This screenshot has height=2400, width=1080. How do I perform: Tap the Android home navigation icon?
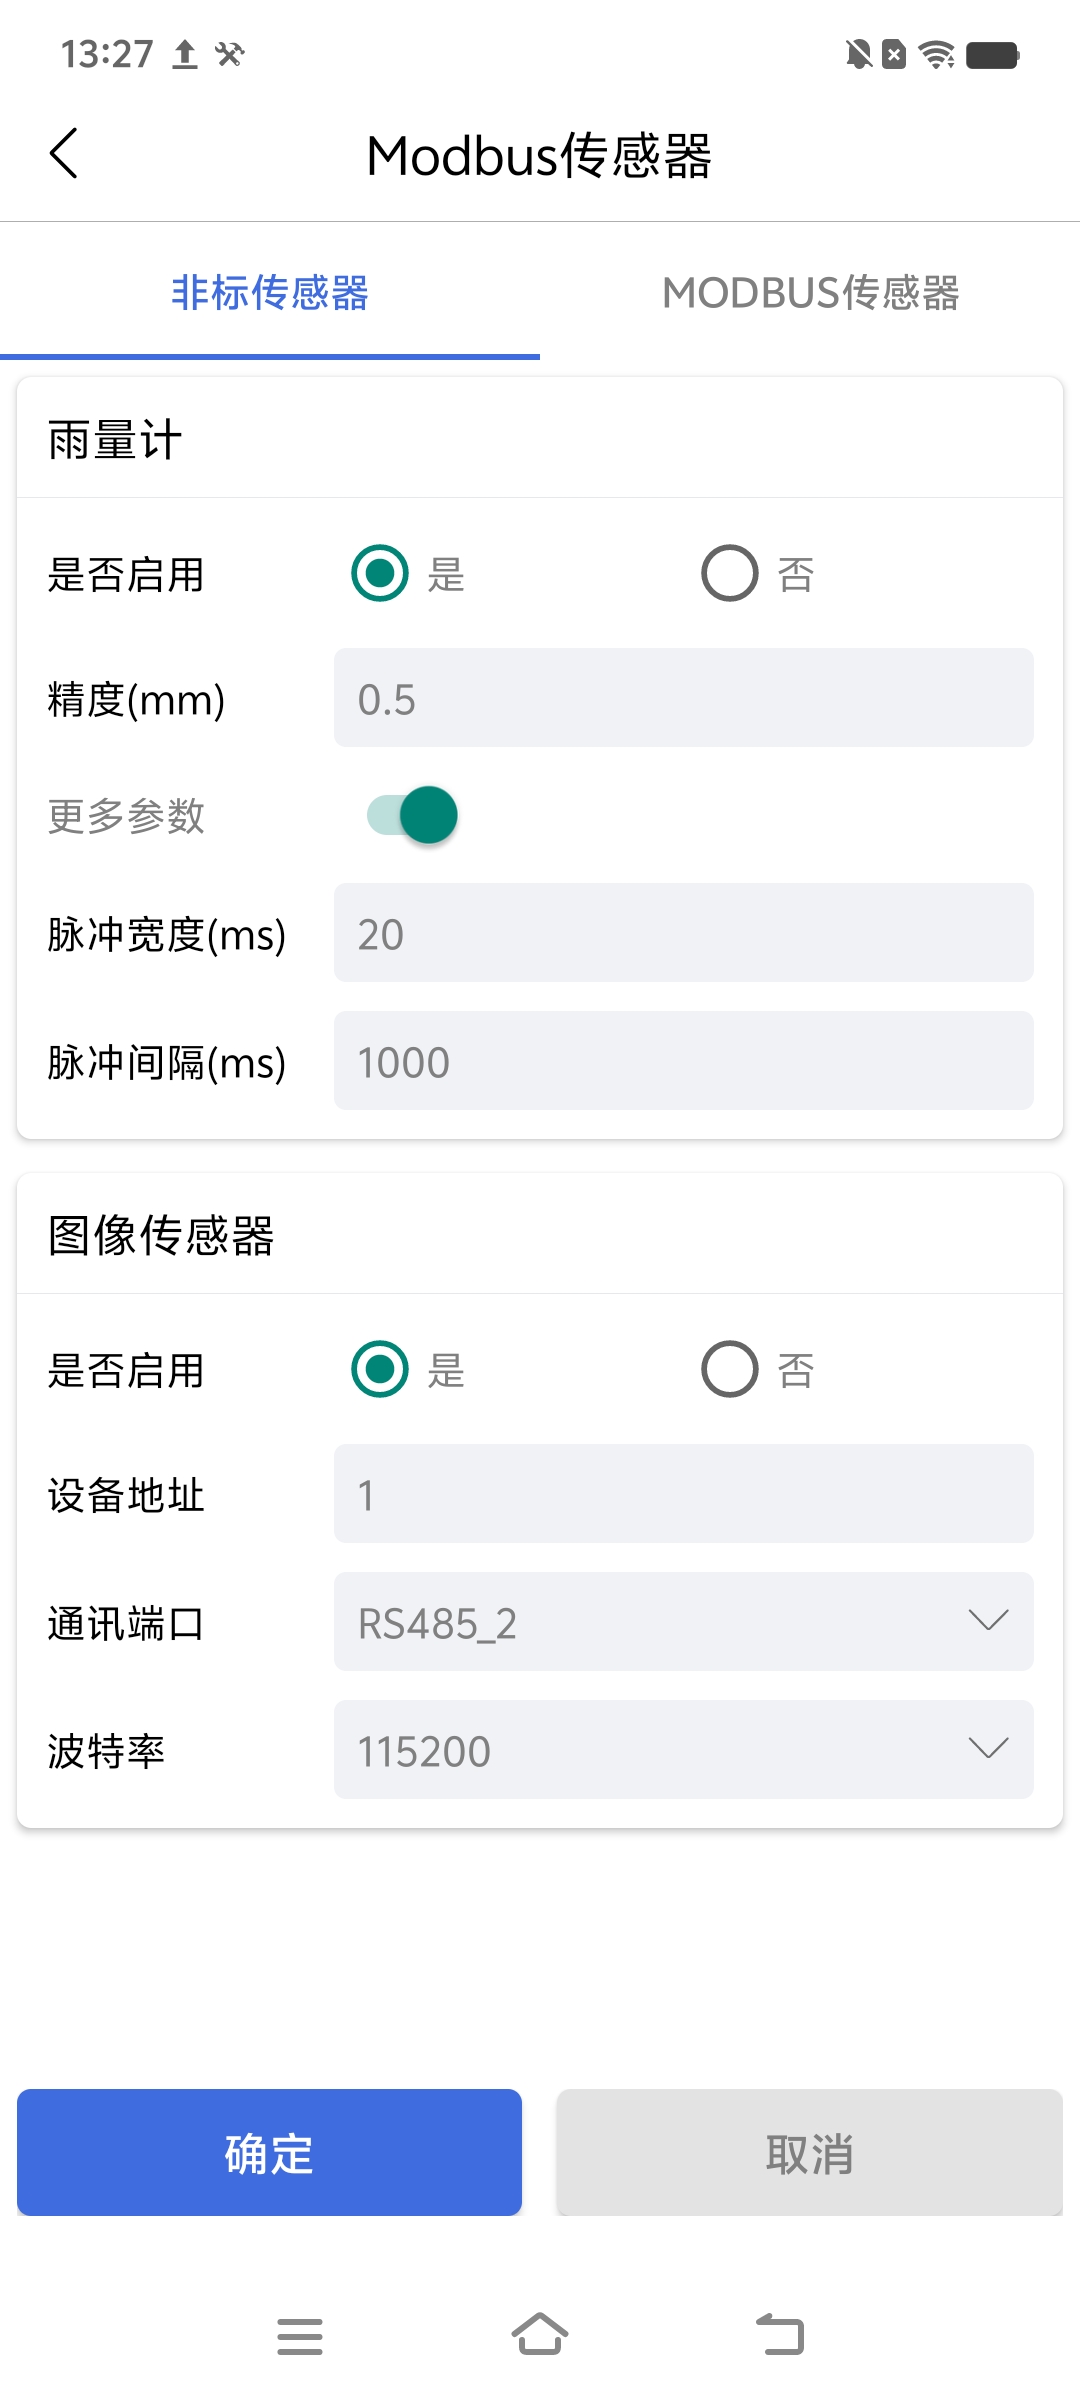pyautogui.click(x=540, y=2335)
